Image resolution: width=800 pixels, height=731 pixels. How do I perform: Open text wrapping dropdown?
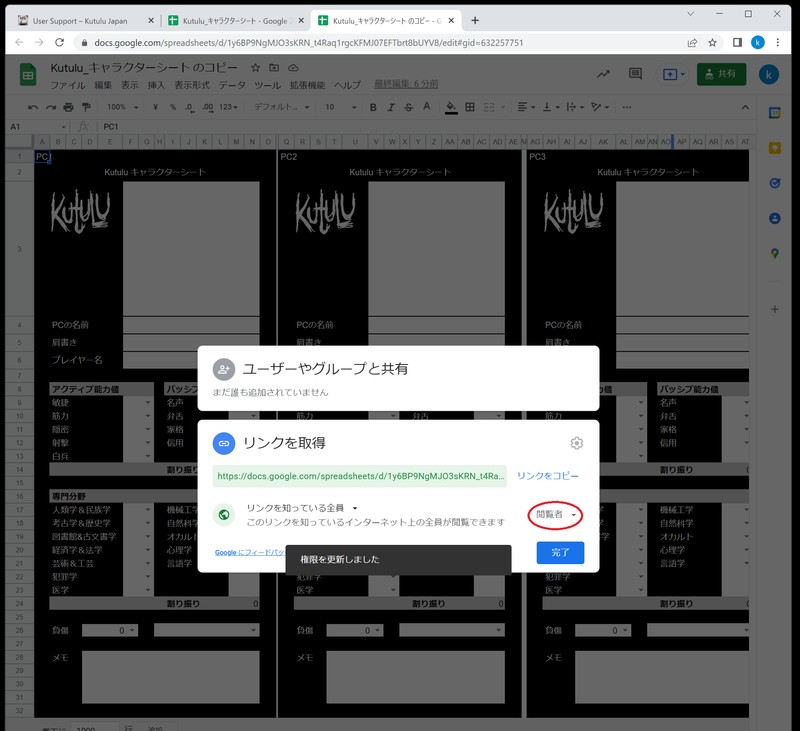coord(575,107)
